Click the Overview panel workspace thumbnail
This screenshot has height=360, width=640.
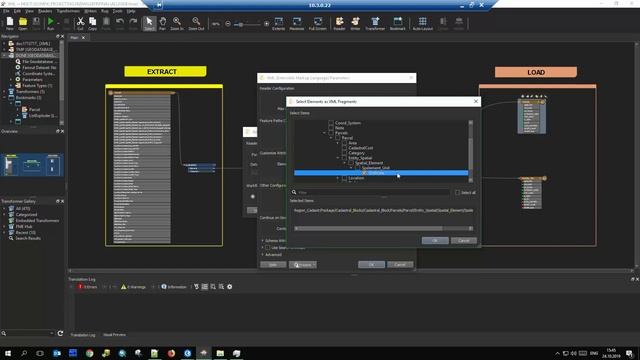(x=32, y=164)
